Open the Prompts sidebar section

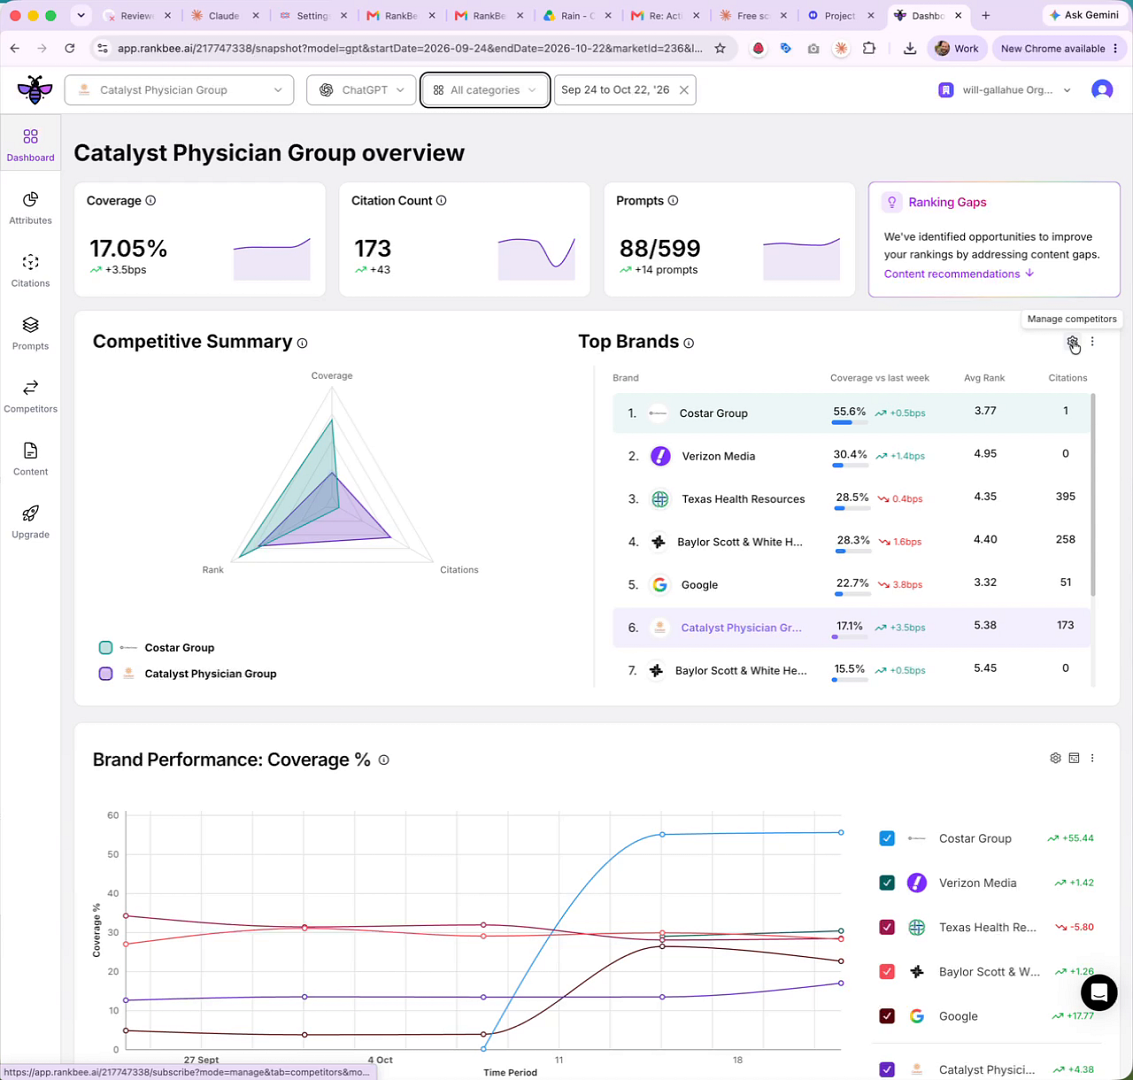(30, 334)
